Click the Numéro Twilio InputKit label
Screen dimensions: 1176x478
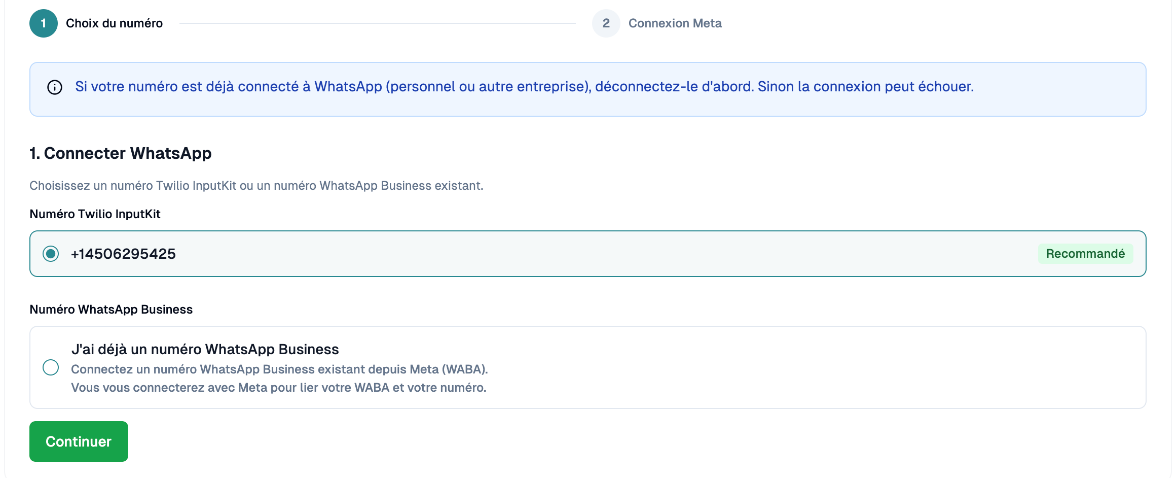pos(95,214)
